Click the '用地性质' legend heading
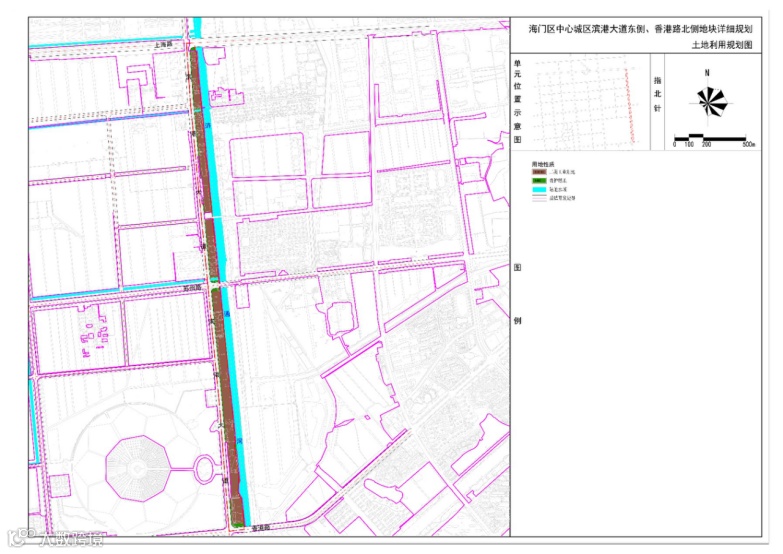Image resolution: width=783 pixels, height=554 pixels. pos(543,164)
